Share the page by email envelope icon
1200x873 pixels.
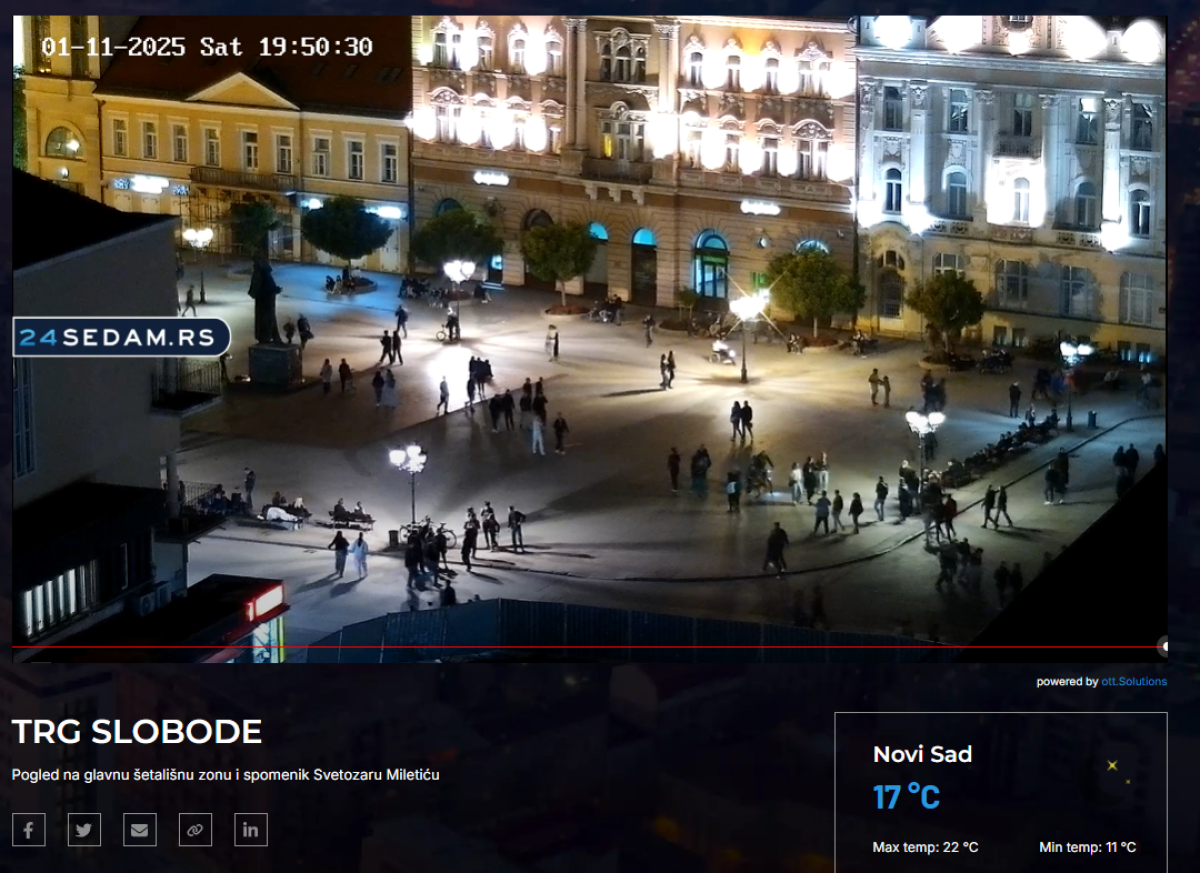[x=140, y=829]
